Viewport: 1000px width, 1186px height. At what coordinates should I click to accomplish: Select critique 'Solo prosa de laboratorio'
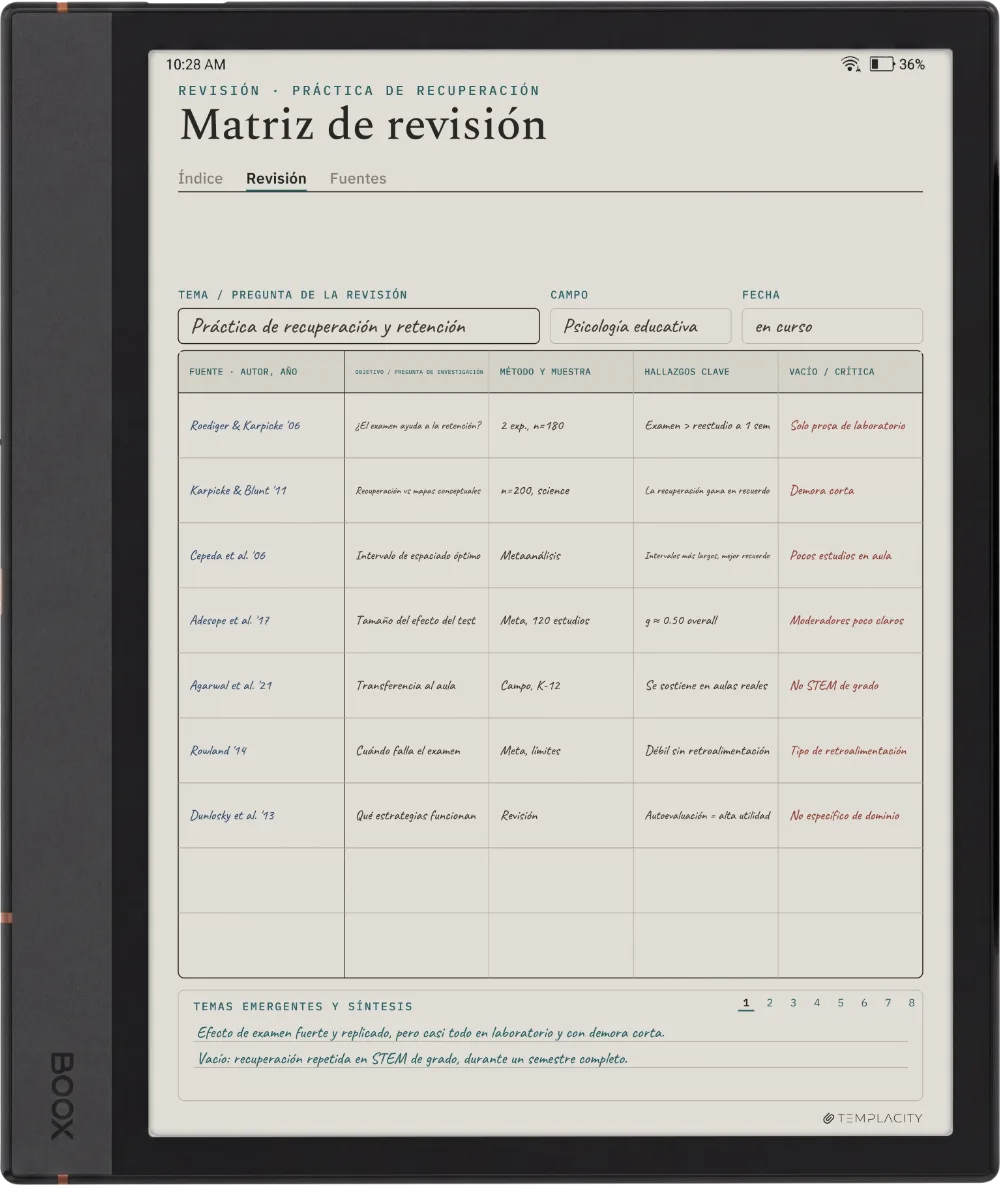[x=848, y=426]
